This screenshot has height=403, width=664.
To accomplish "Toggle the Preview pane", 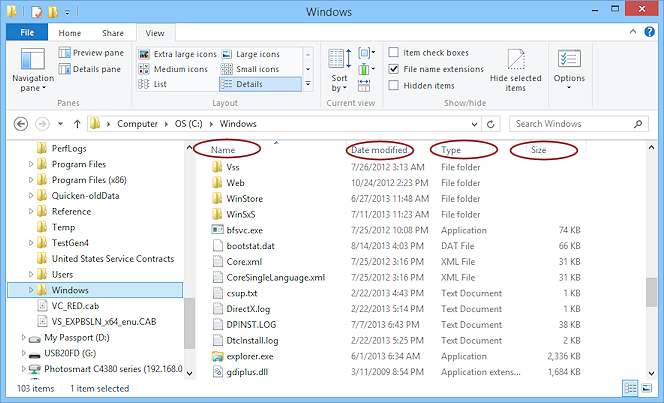I will [91, 52].
